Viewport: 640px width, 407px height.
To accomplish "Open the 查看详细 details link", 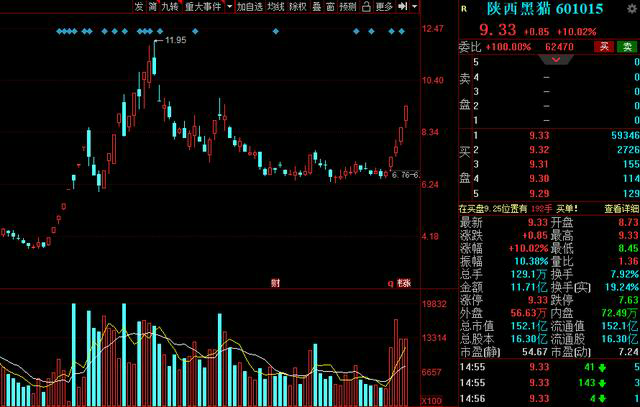I will (x=622, y=209).
